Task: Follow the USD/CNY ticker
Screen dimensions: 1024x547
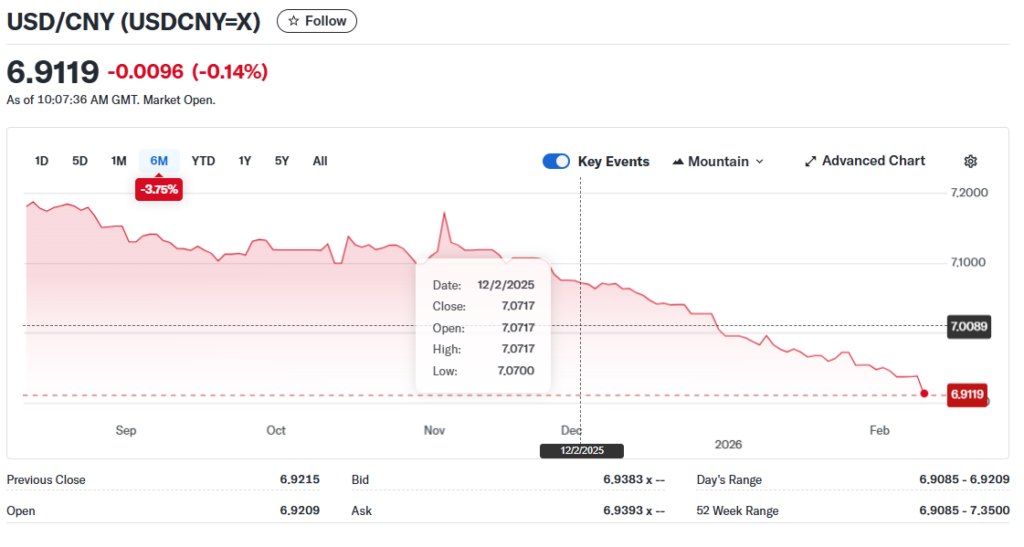Action: click(316, 21)
